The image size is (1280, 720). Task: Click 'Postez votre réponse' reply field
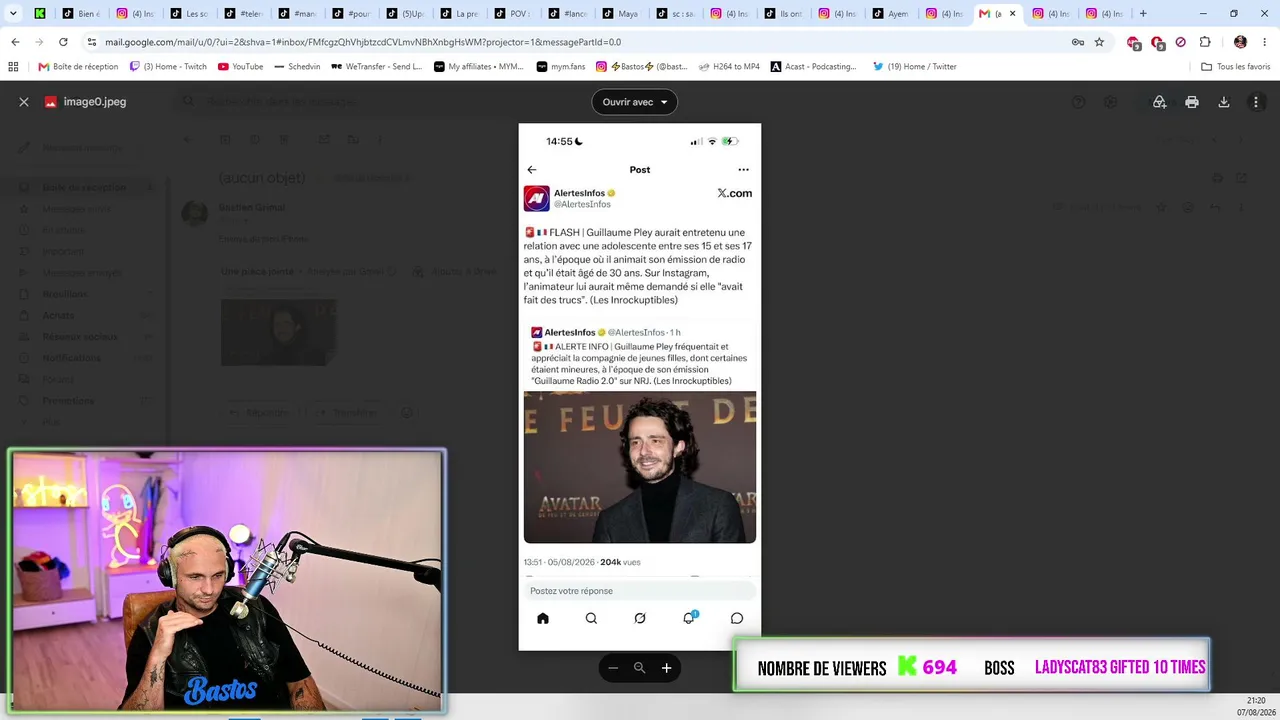[640, 591]
